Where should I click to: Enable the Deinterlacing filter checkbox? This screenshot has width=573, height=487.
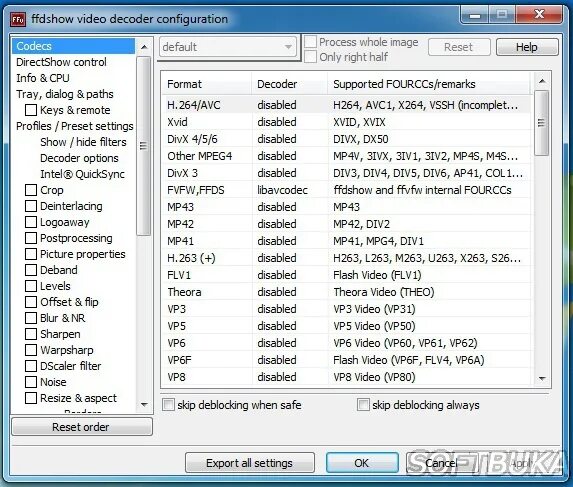pos(31,206)
